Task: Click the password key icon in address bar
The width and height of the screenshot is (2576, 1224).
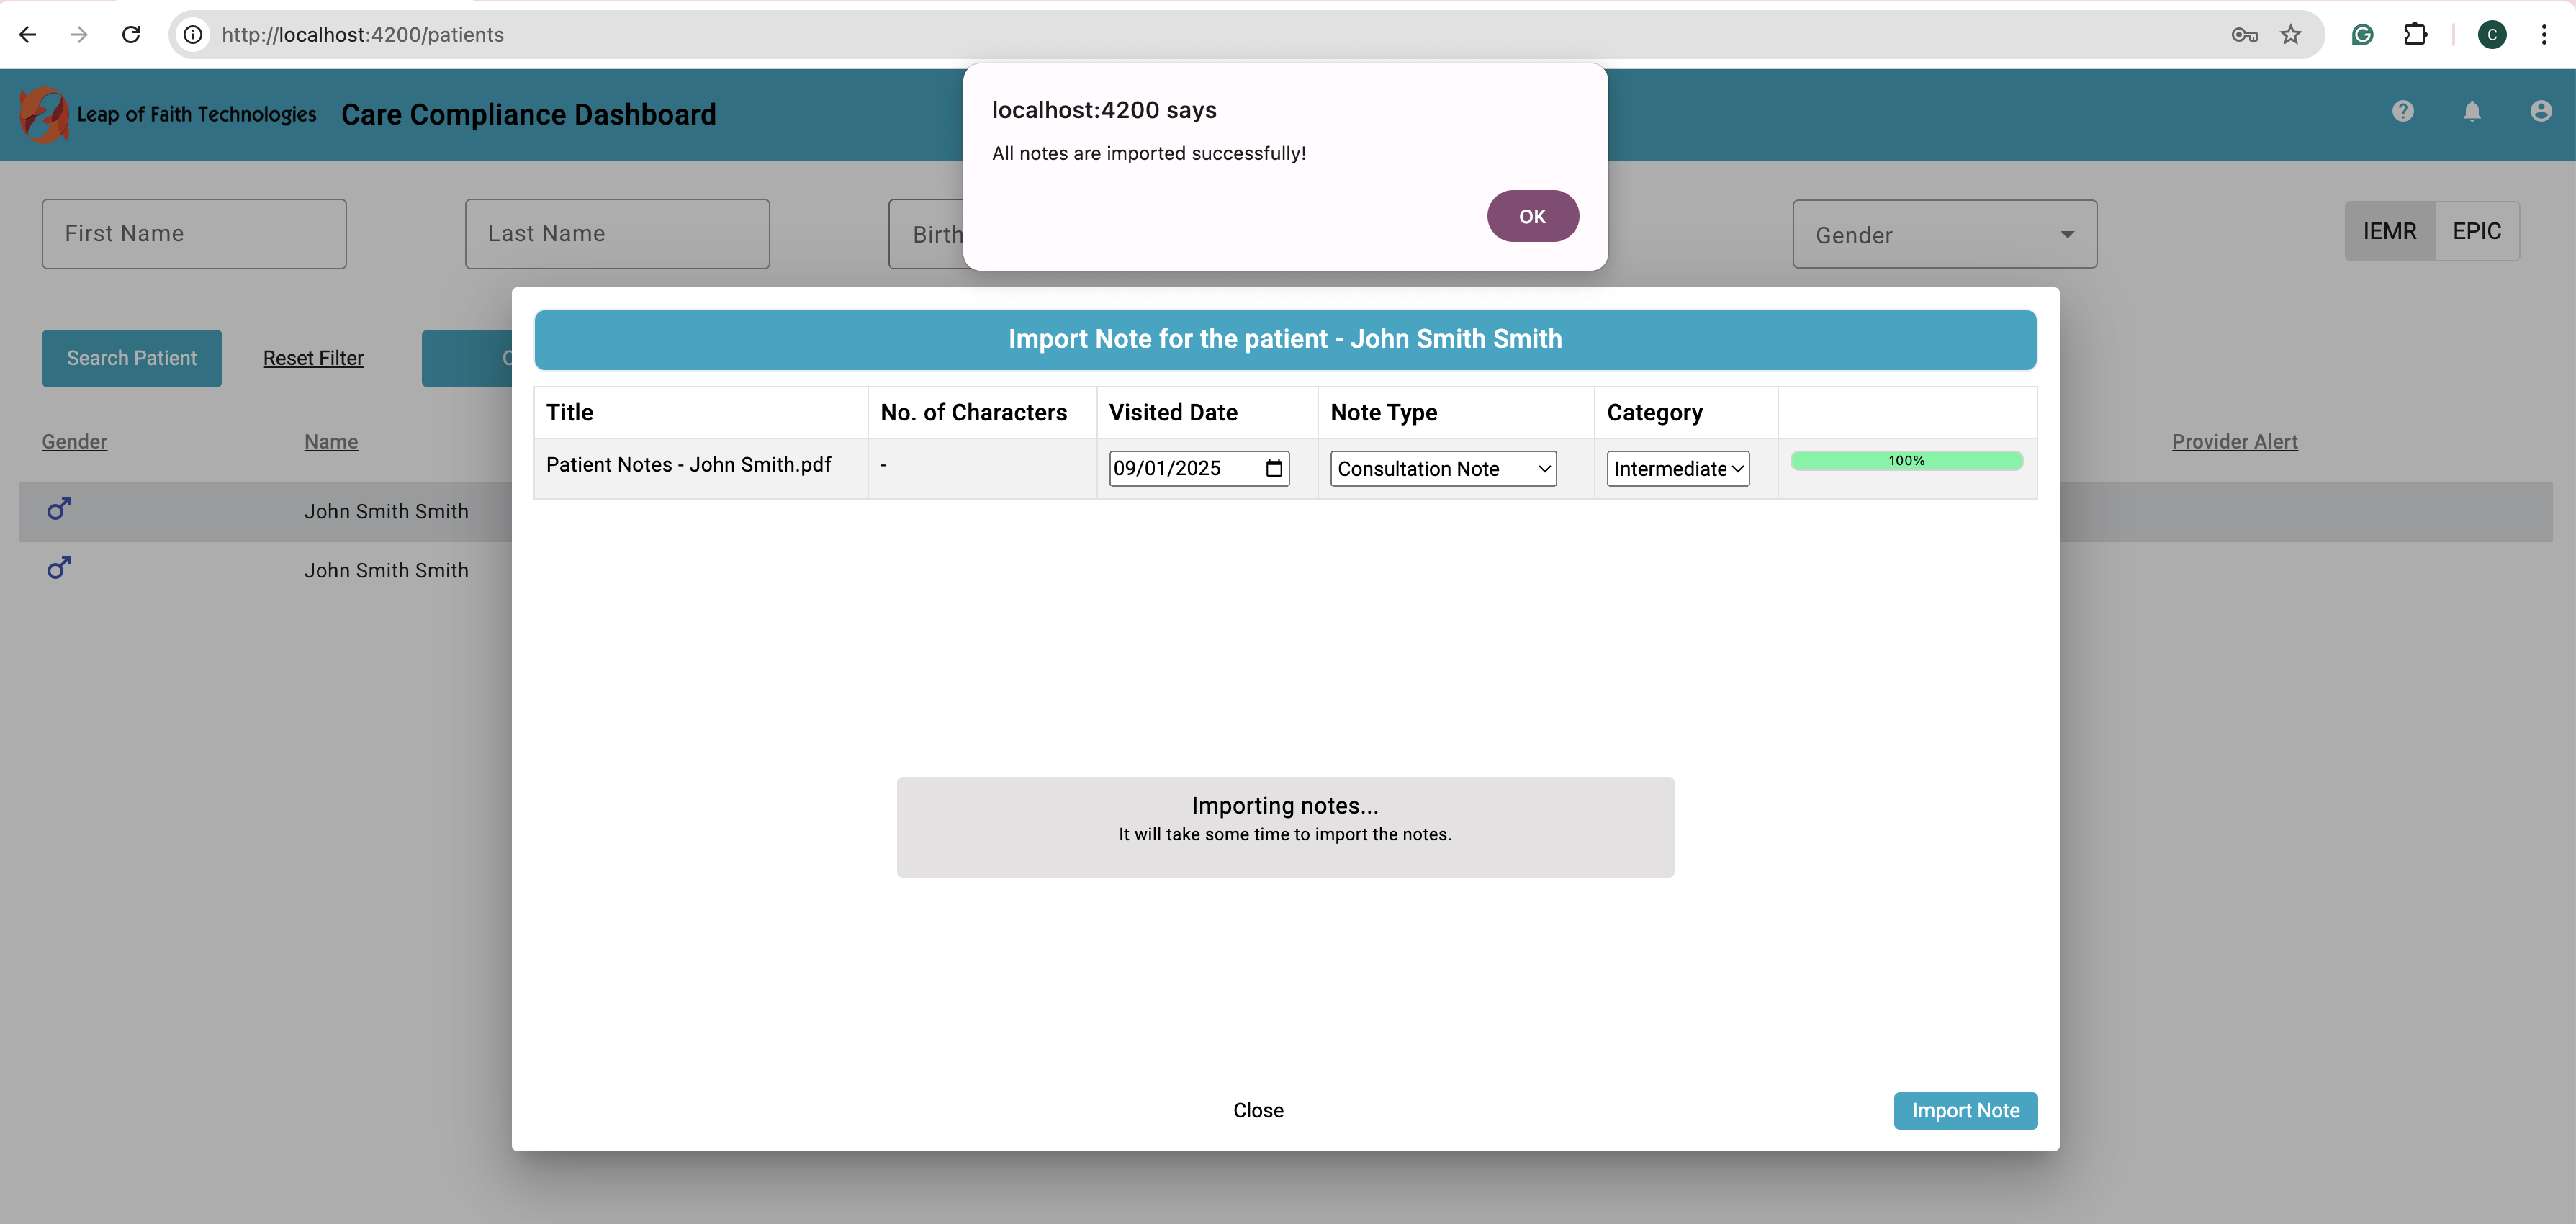Action: click(2244, 35)
